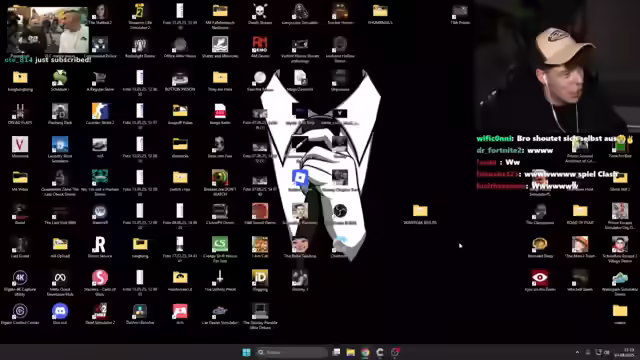Click the webcam thumbnail in top-left corner
This screenshot has width=640, height=360.
point(47,30)
